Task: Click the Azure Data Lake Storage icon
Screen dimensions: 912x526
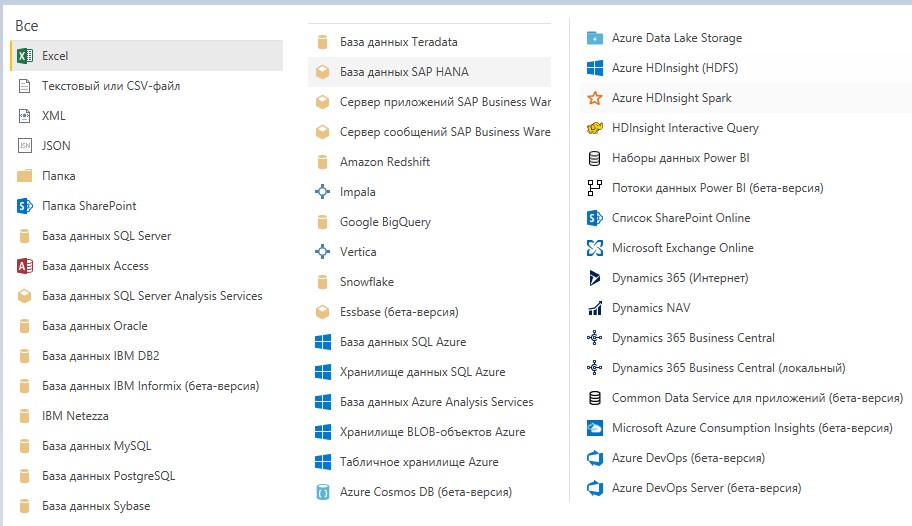Action: point(594,38)
